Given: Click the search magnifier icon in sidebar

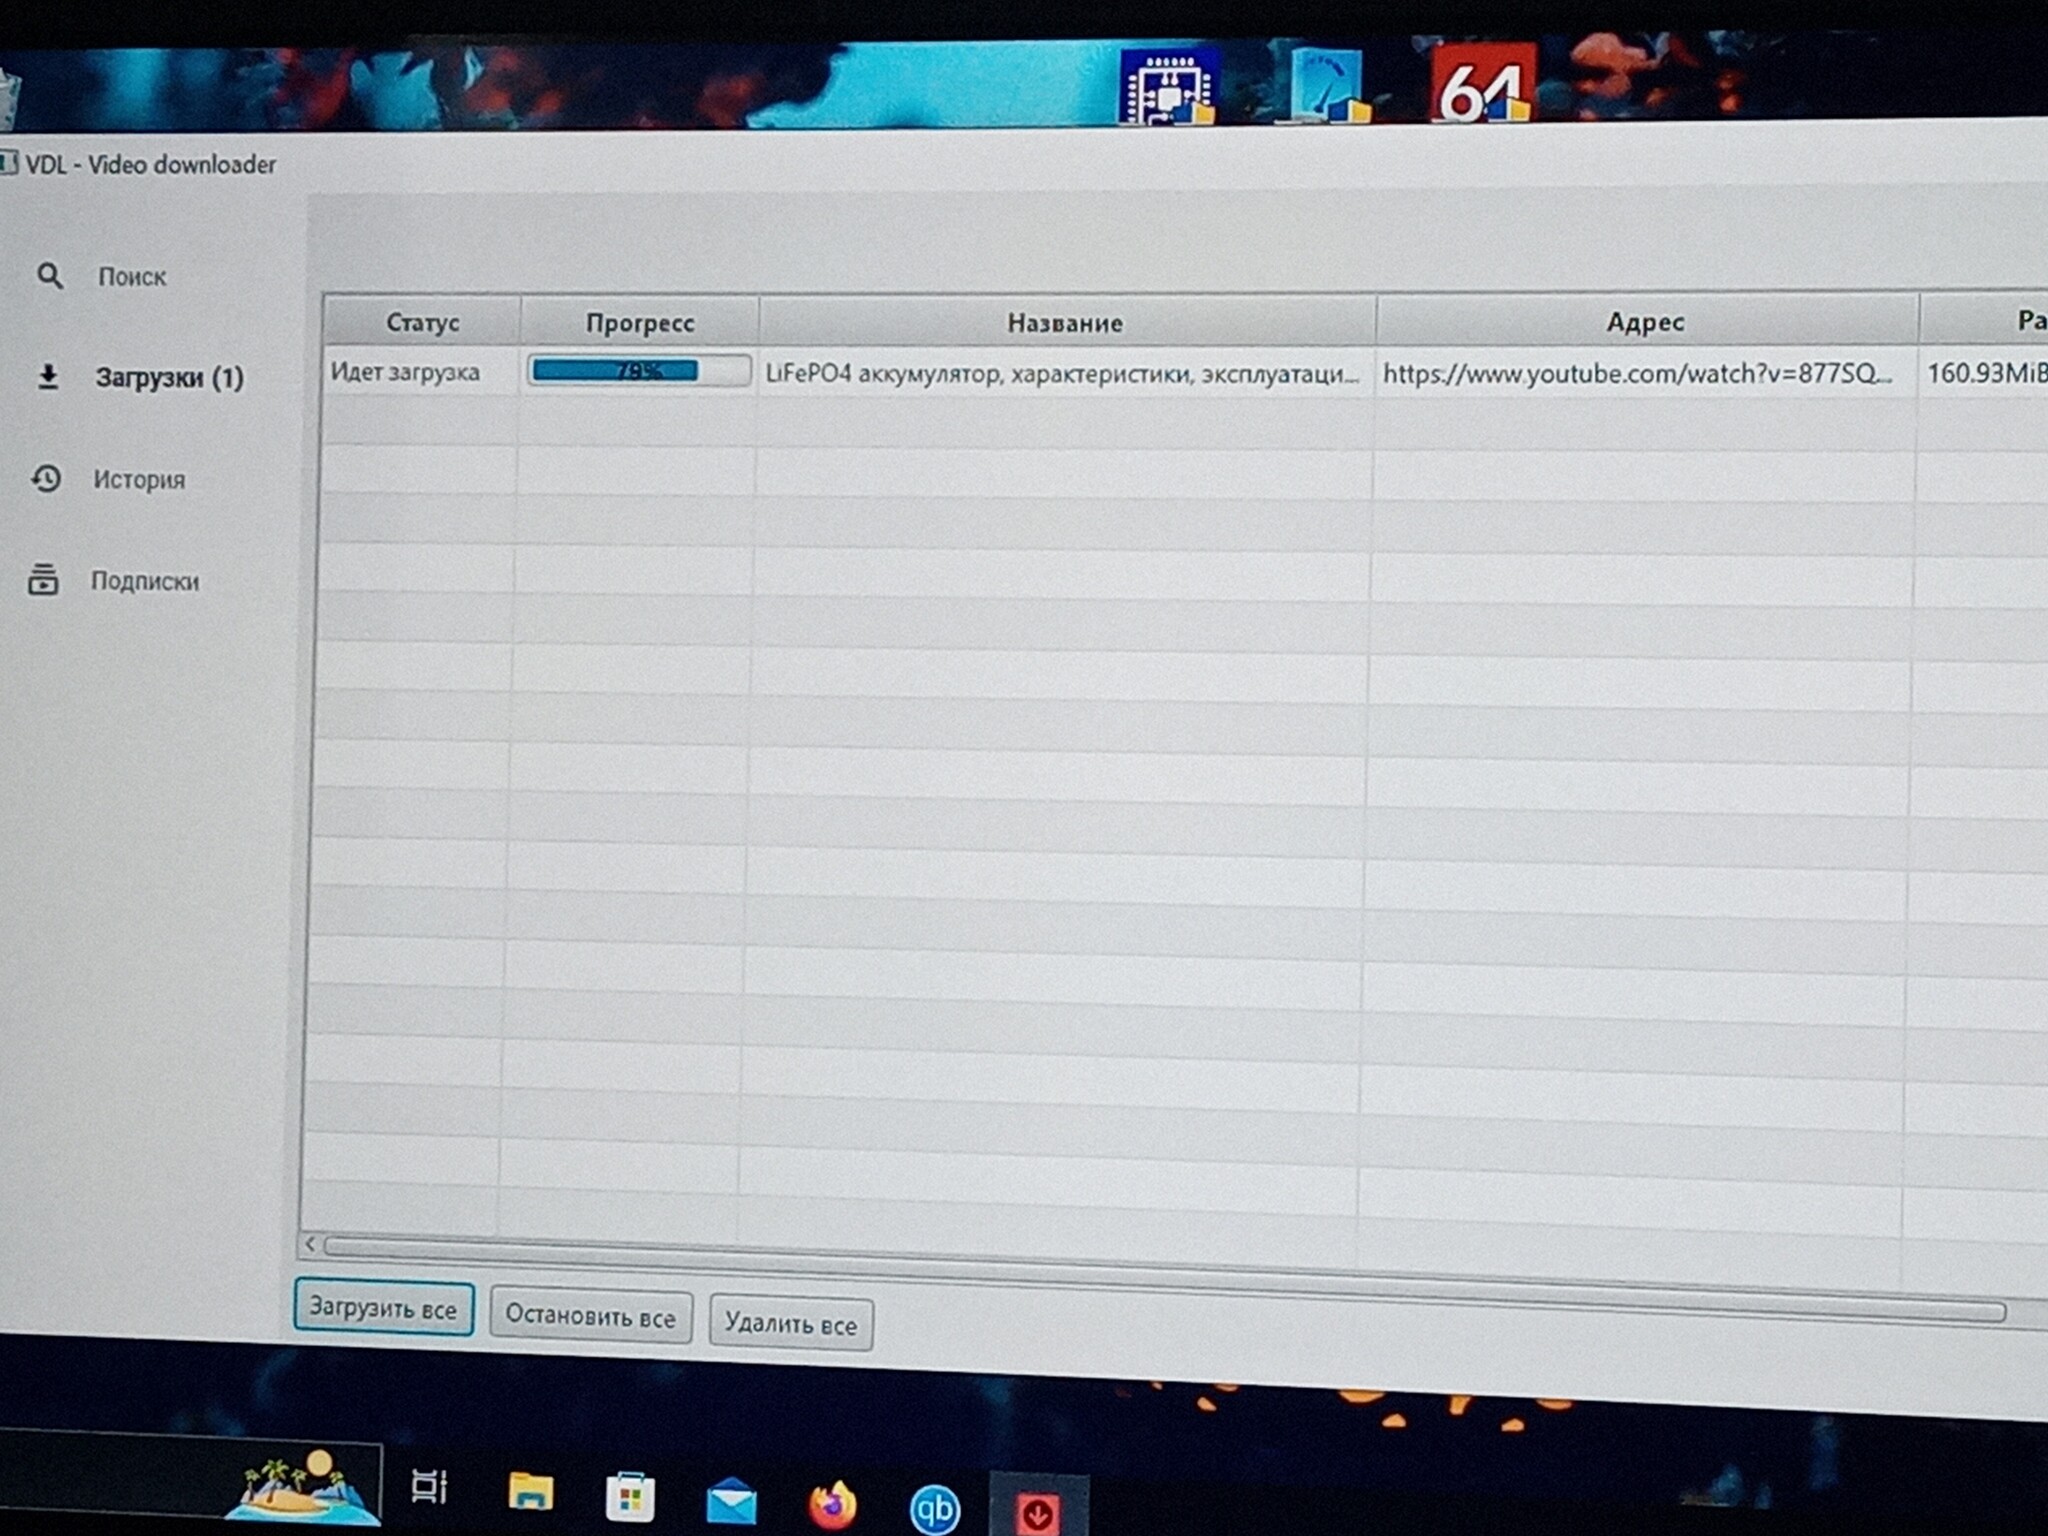Looking at the screenshot, I should [49, 276].
